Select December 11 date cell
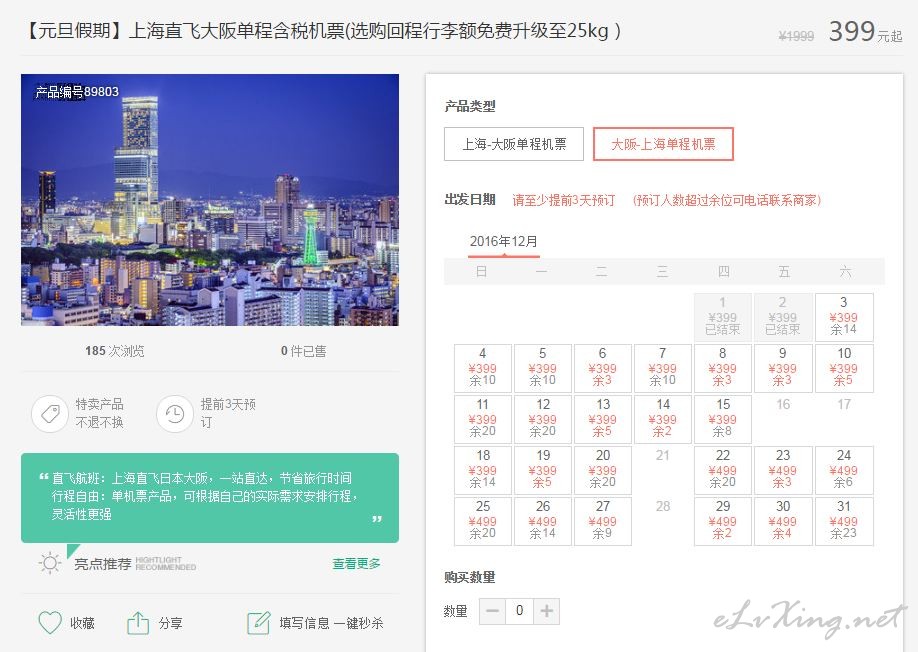Image resolution: width=918 pixels, height=652 pixels. [482, 419]
